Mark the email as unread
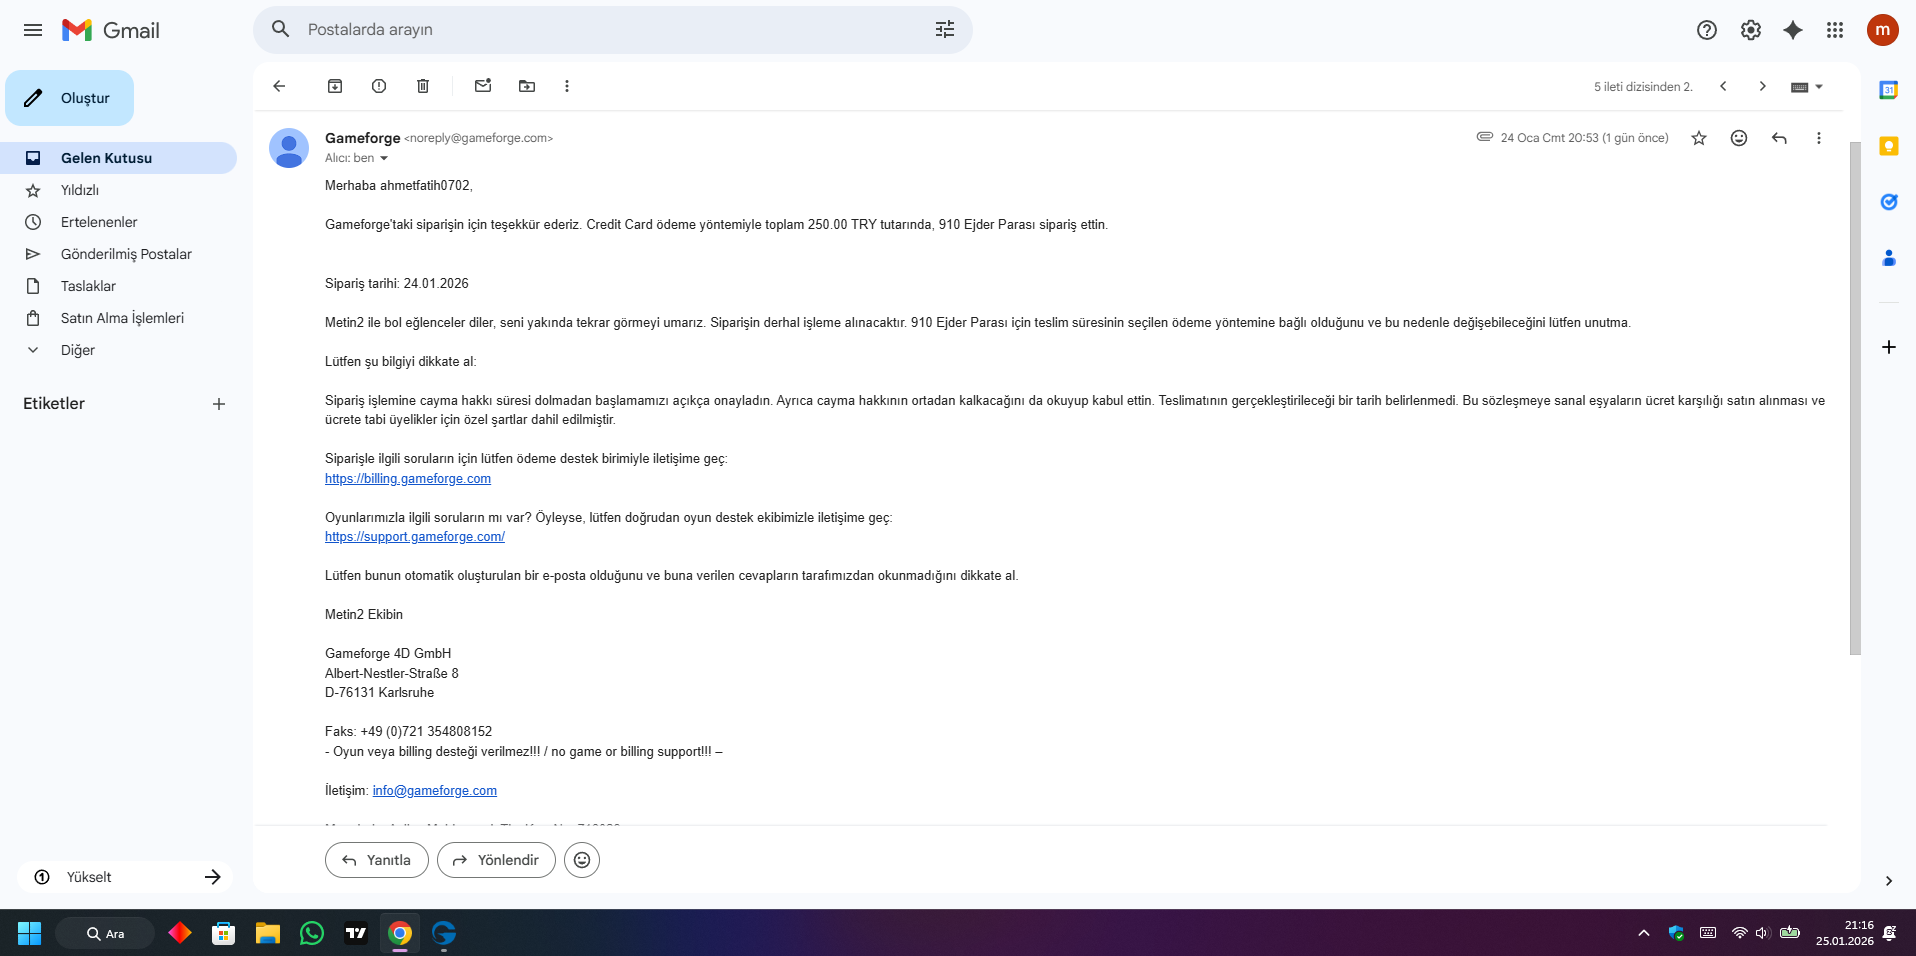The width and height of the screenshot is (1916, 956). tap(483, 86)
